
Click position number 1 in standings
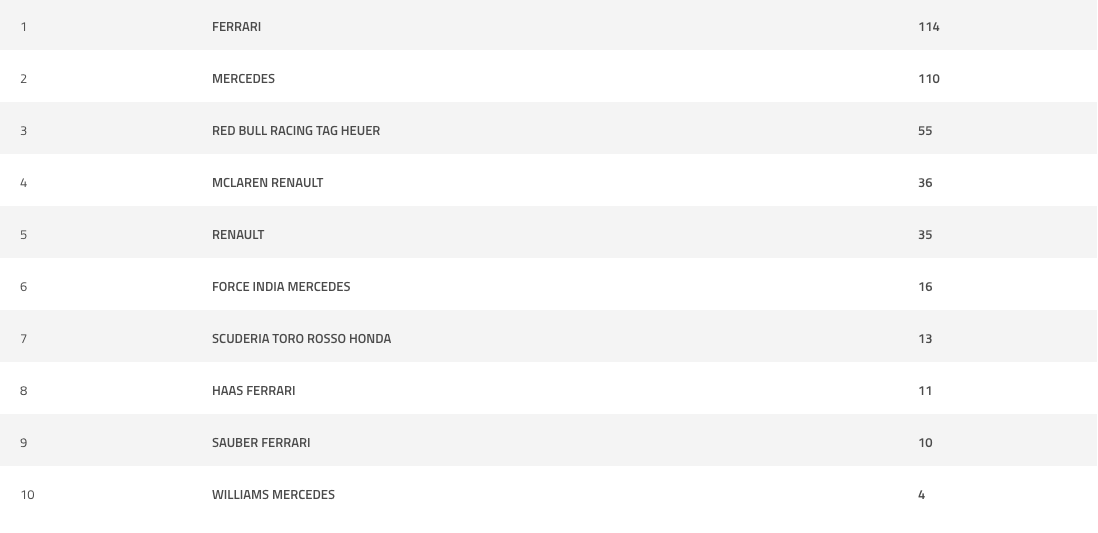pyautogui.click(x=24, y=27)
